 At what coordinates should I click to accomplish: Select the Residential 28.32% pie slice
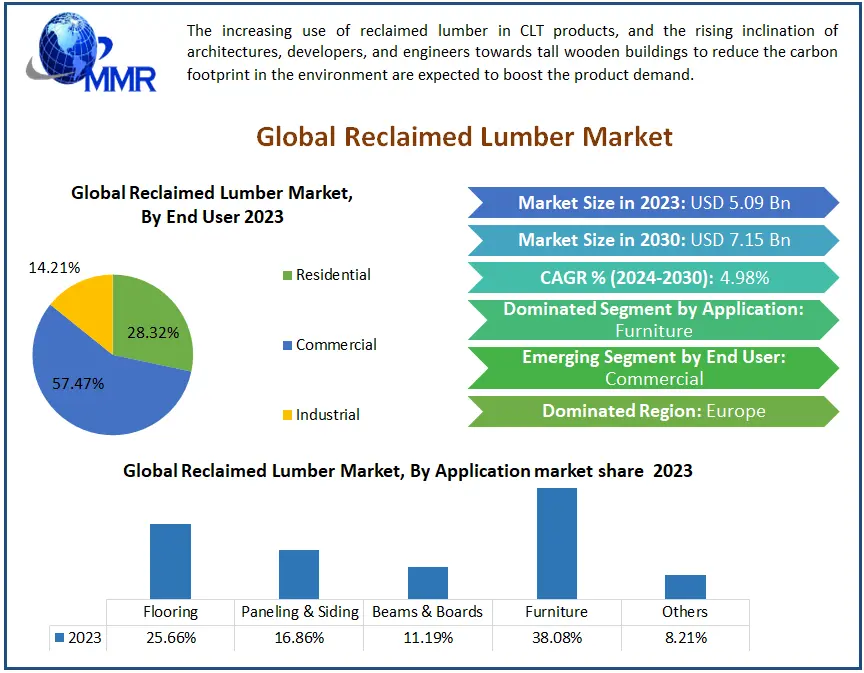coord(155,320)
